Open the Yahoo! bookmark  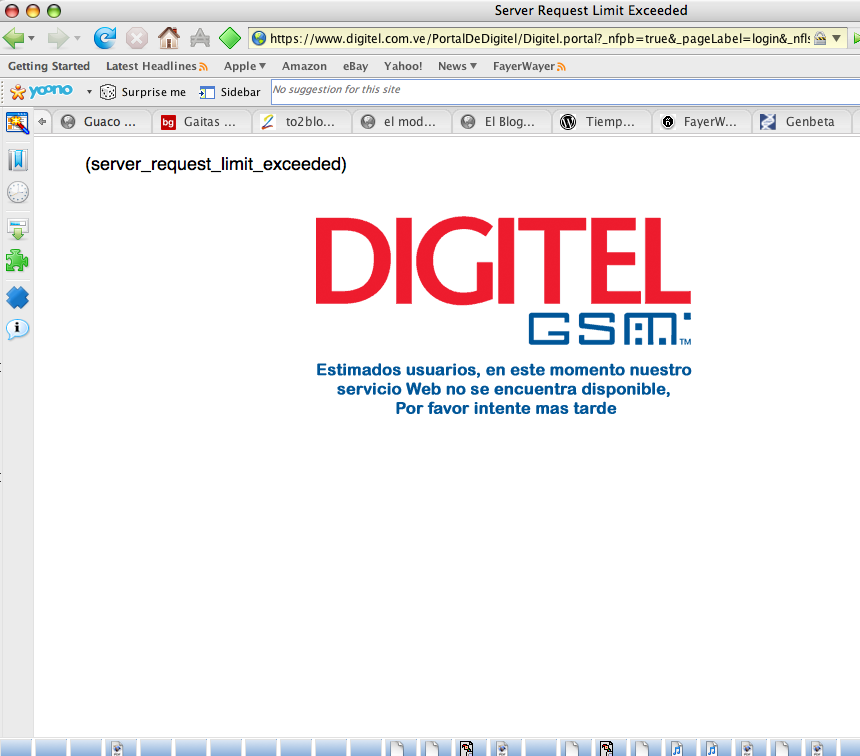point(403,66)
